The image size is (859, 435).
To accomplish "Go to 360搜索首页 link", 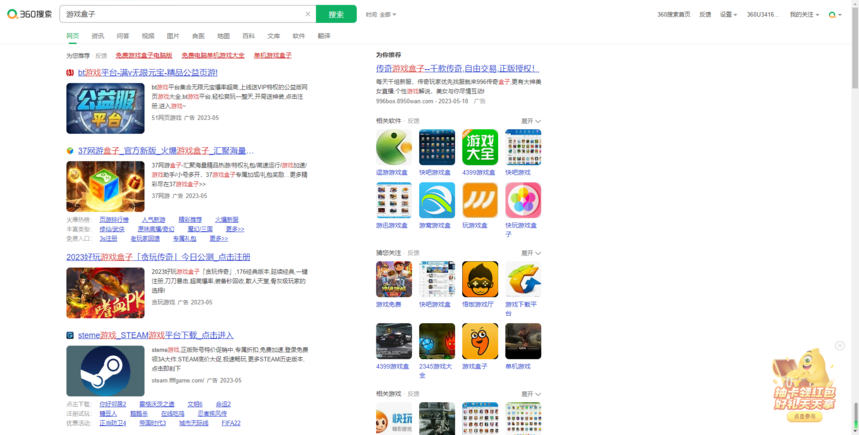I will pos(673,15).
